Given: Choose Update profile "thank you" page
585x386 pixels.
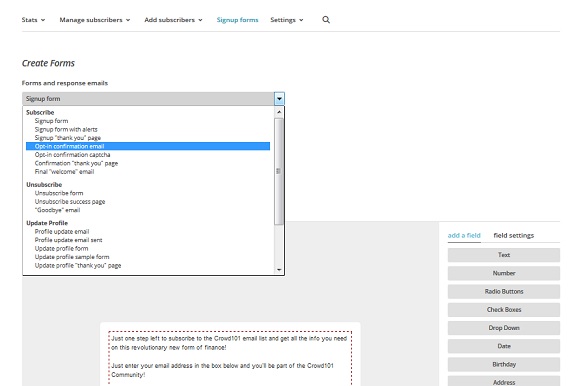Looking at the screenshot, I should 78,266.
